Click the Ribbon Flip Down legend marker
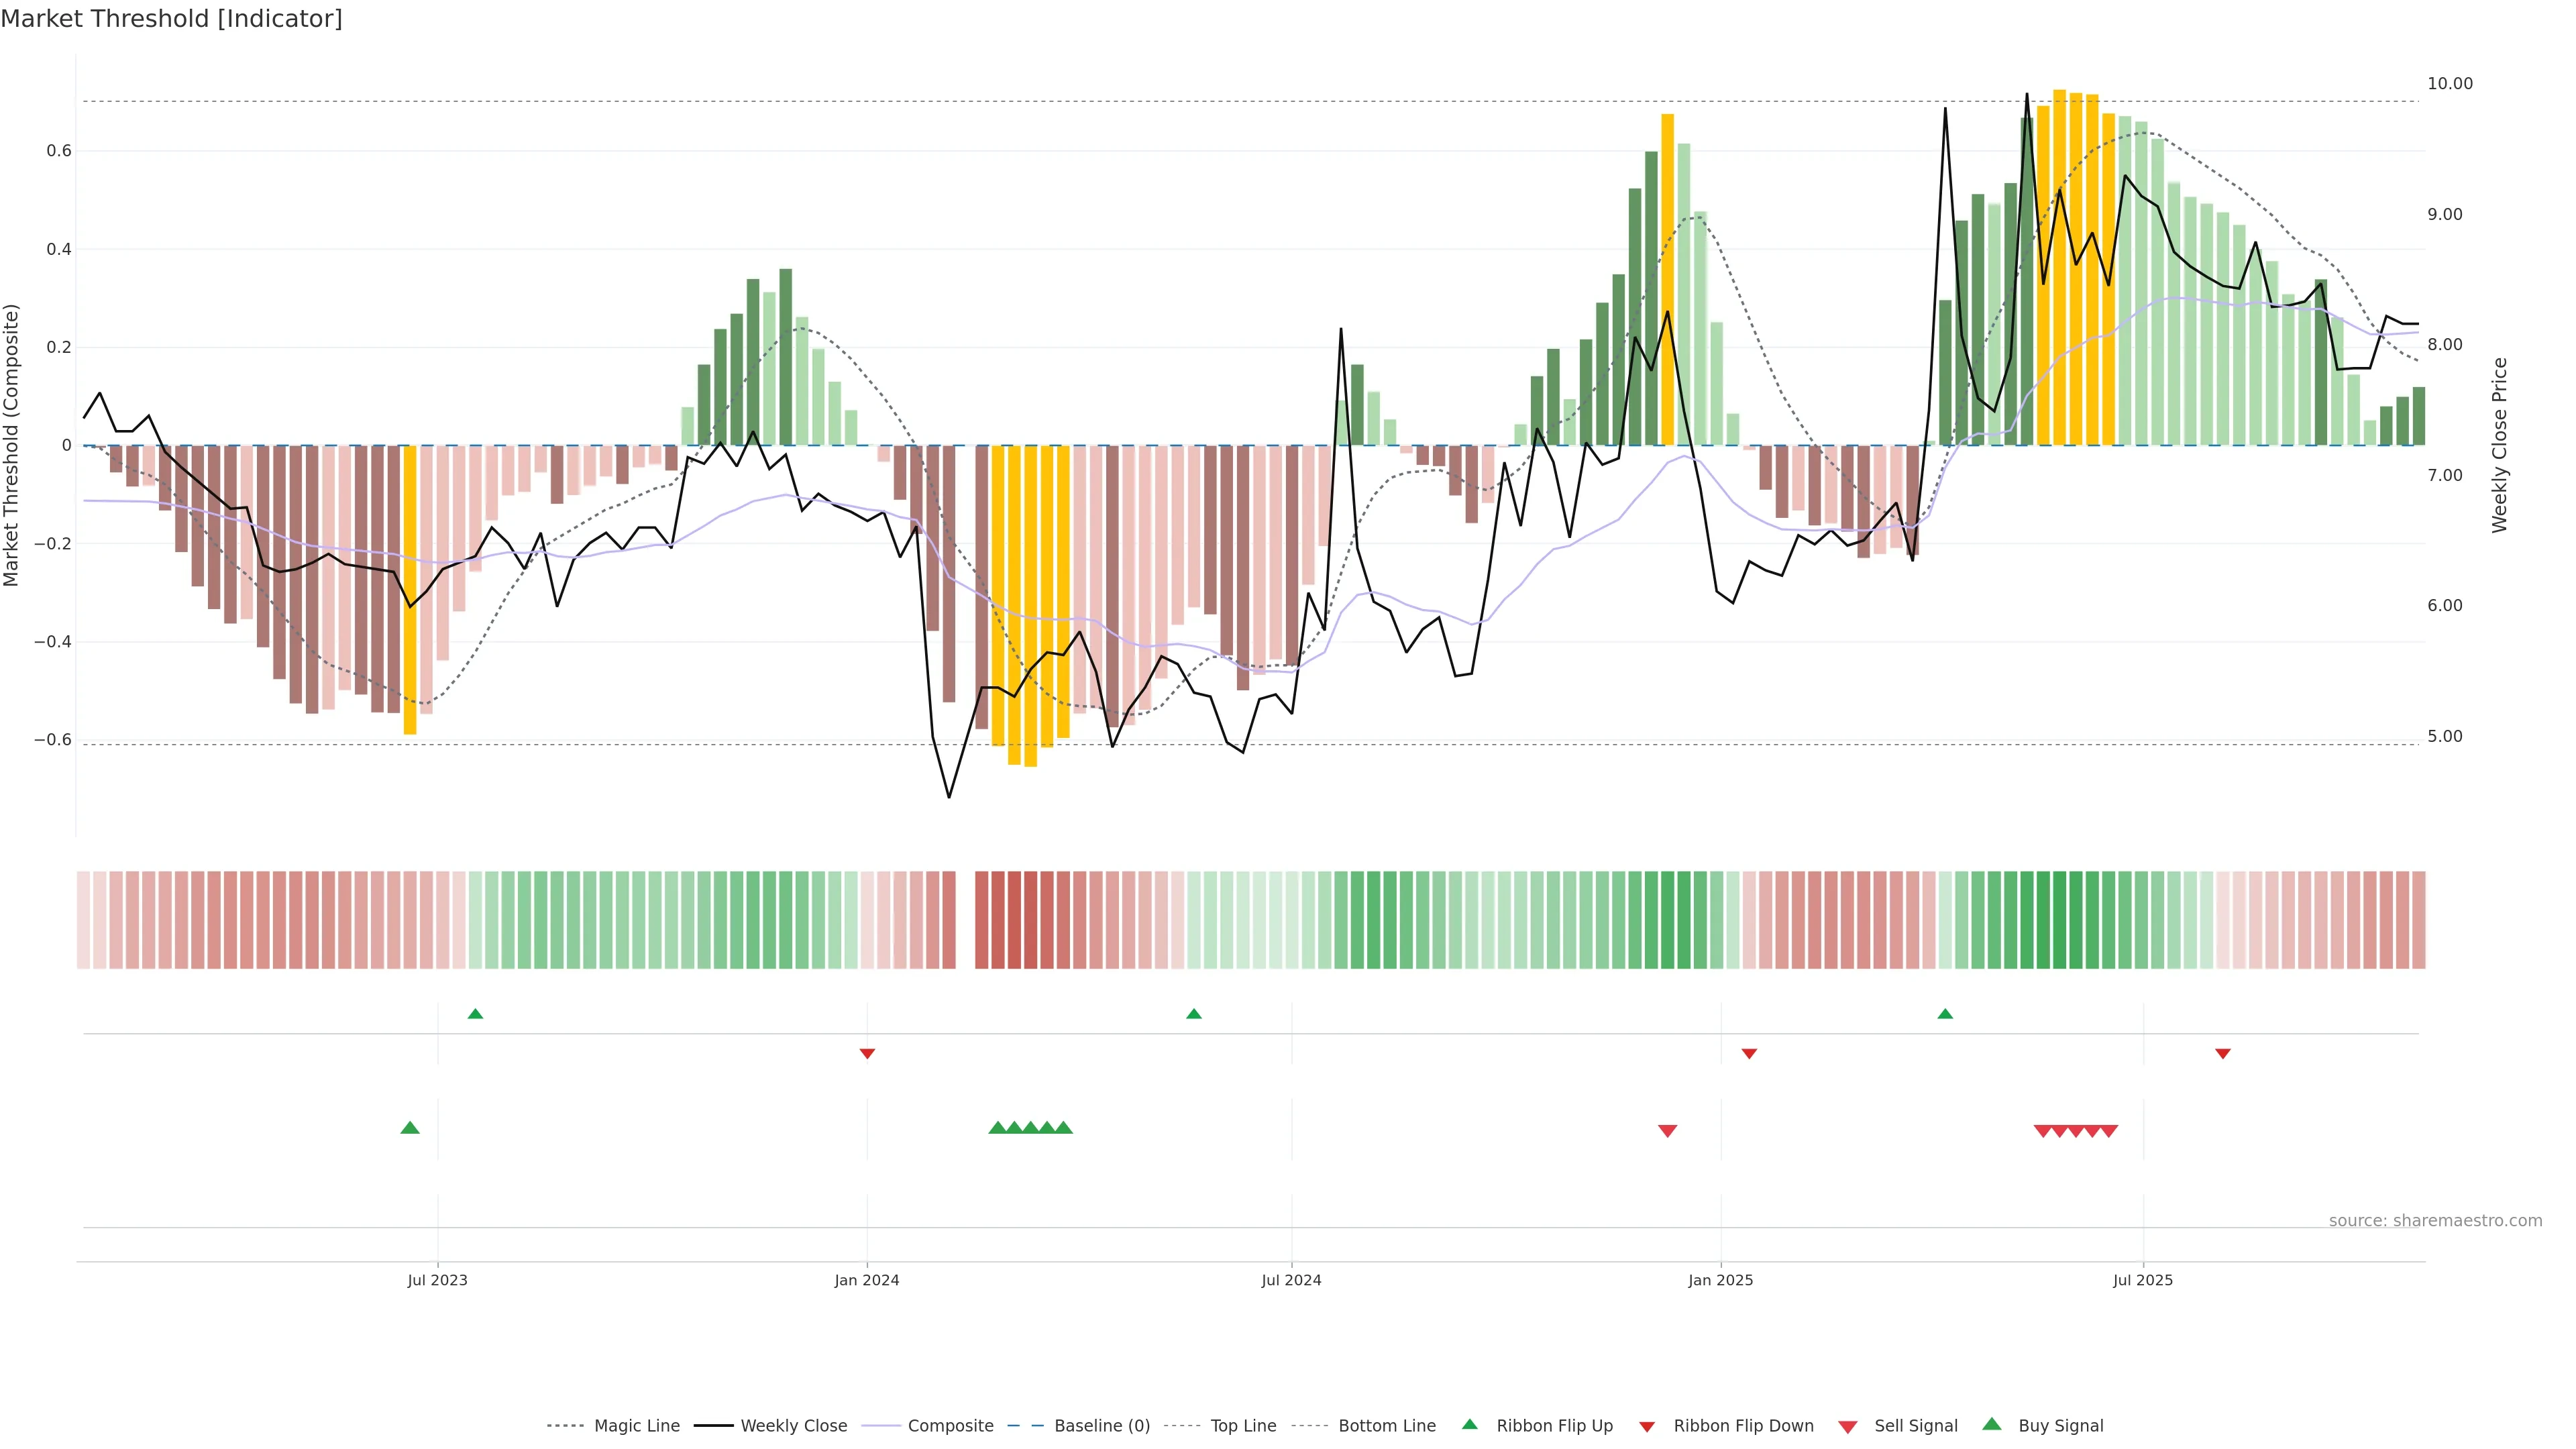The image size is (2576, 1449). coord(1646,1426)
